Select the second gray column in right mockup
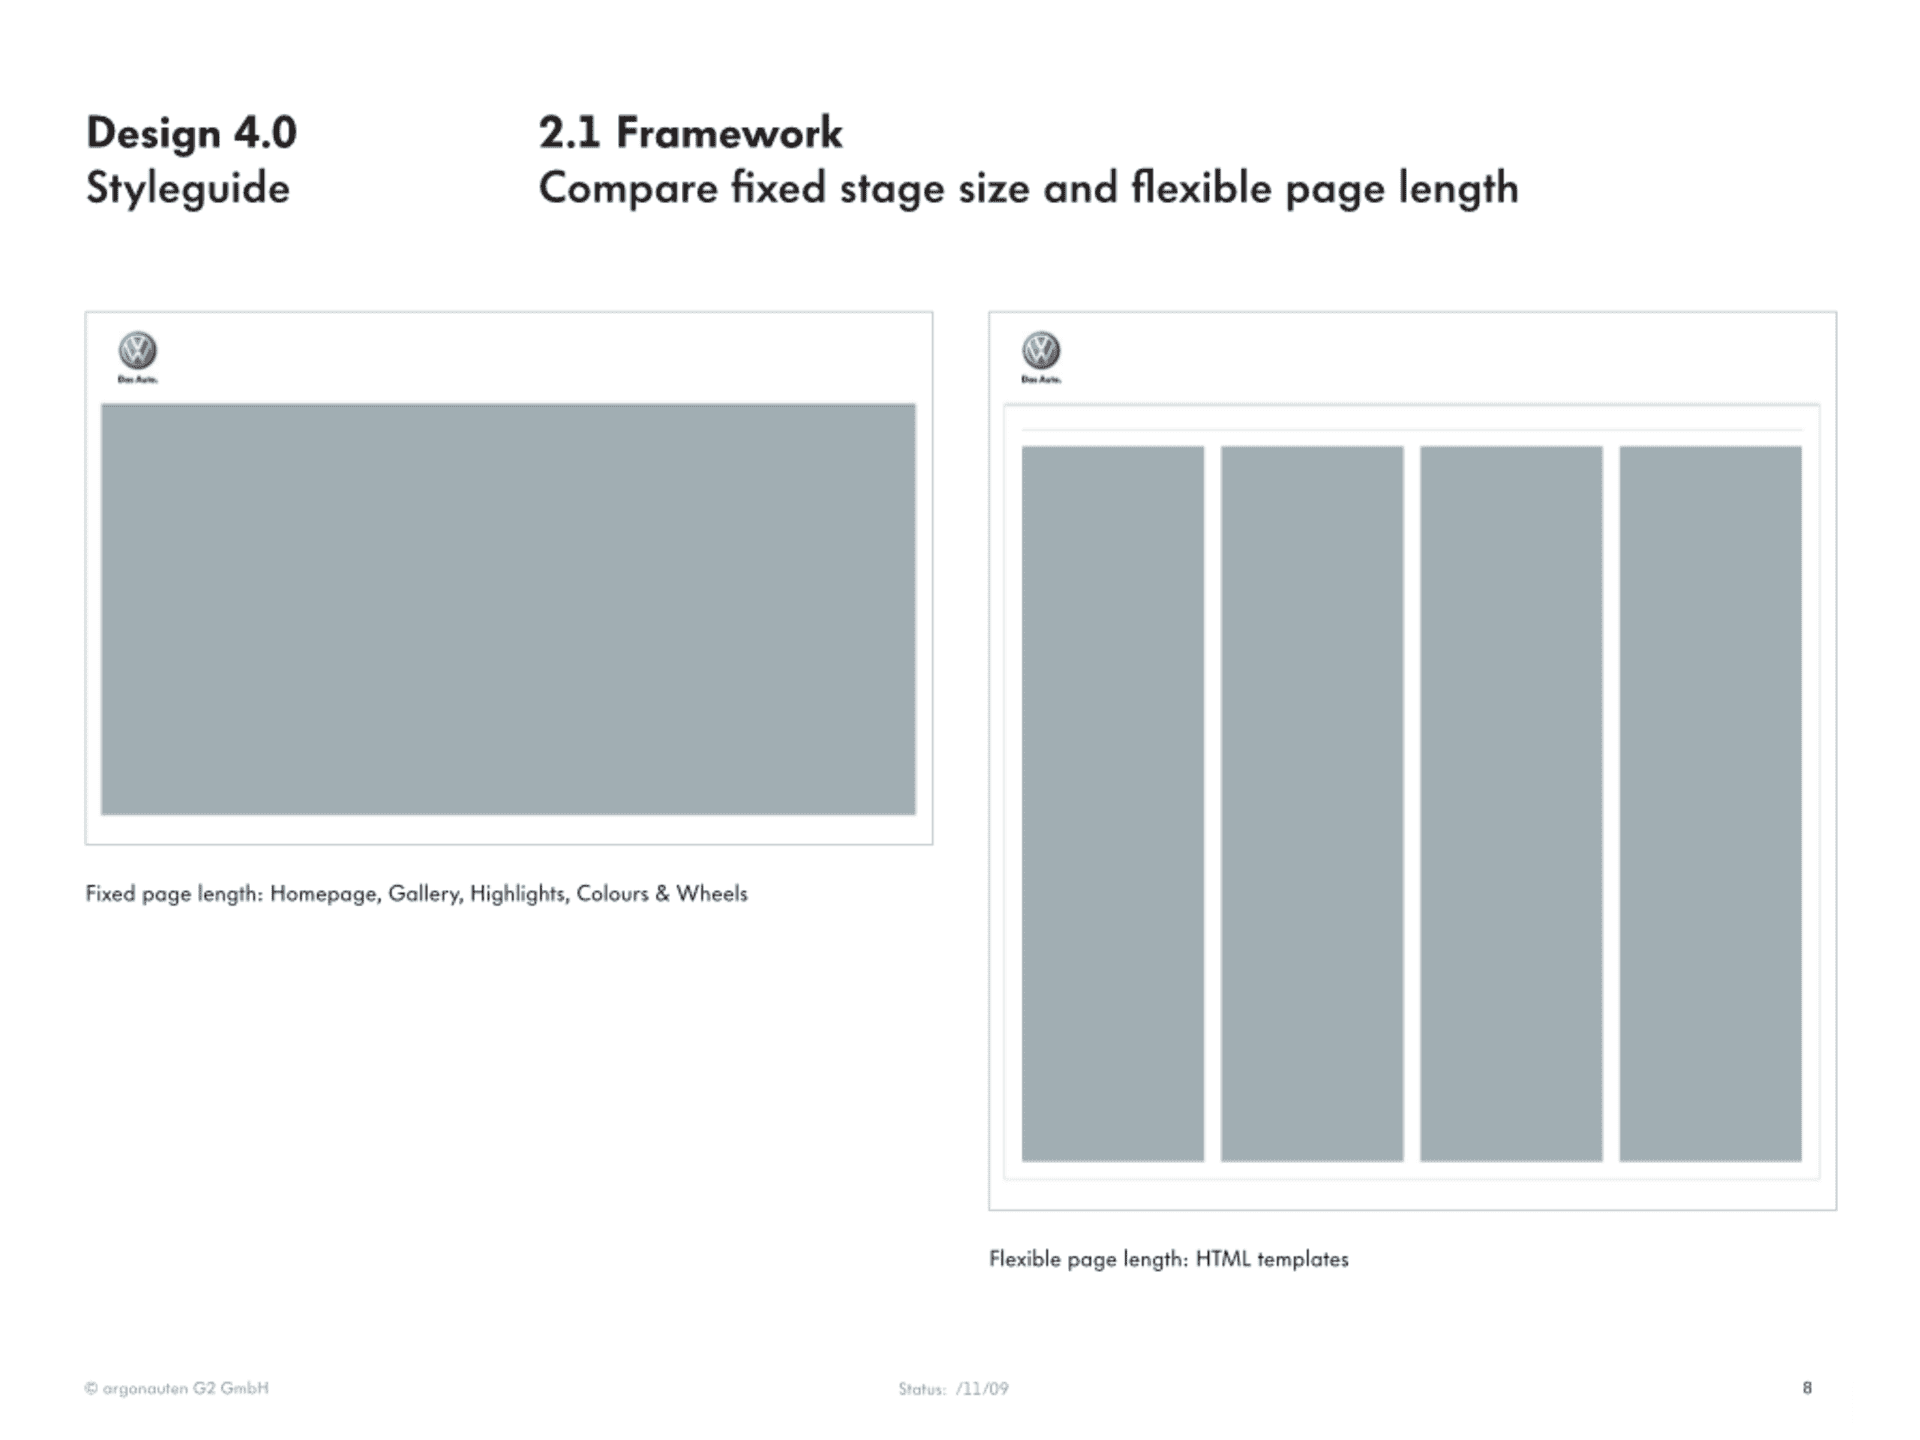 pyautogui.click(x=1311, y=803)
